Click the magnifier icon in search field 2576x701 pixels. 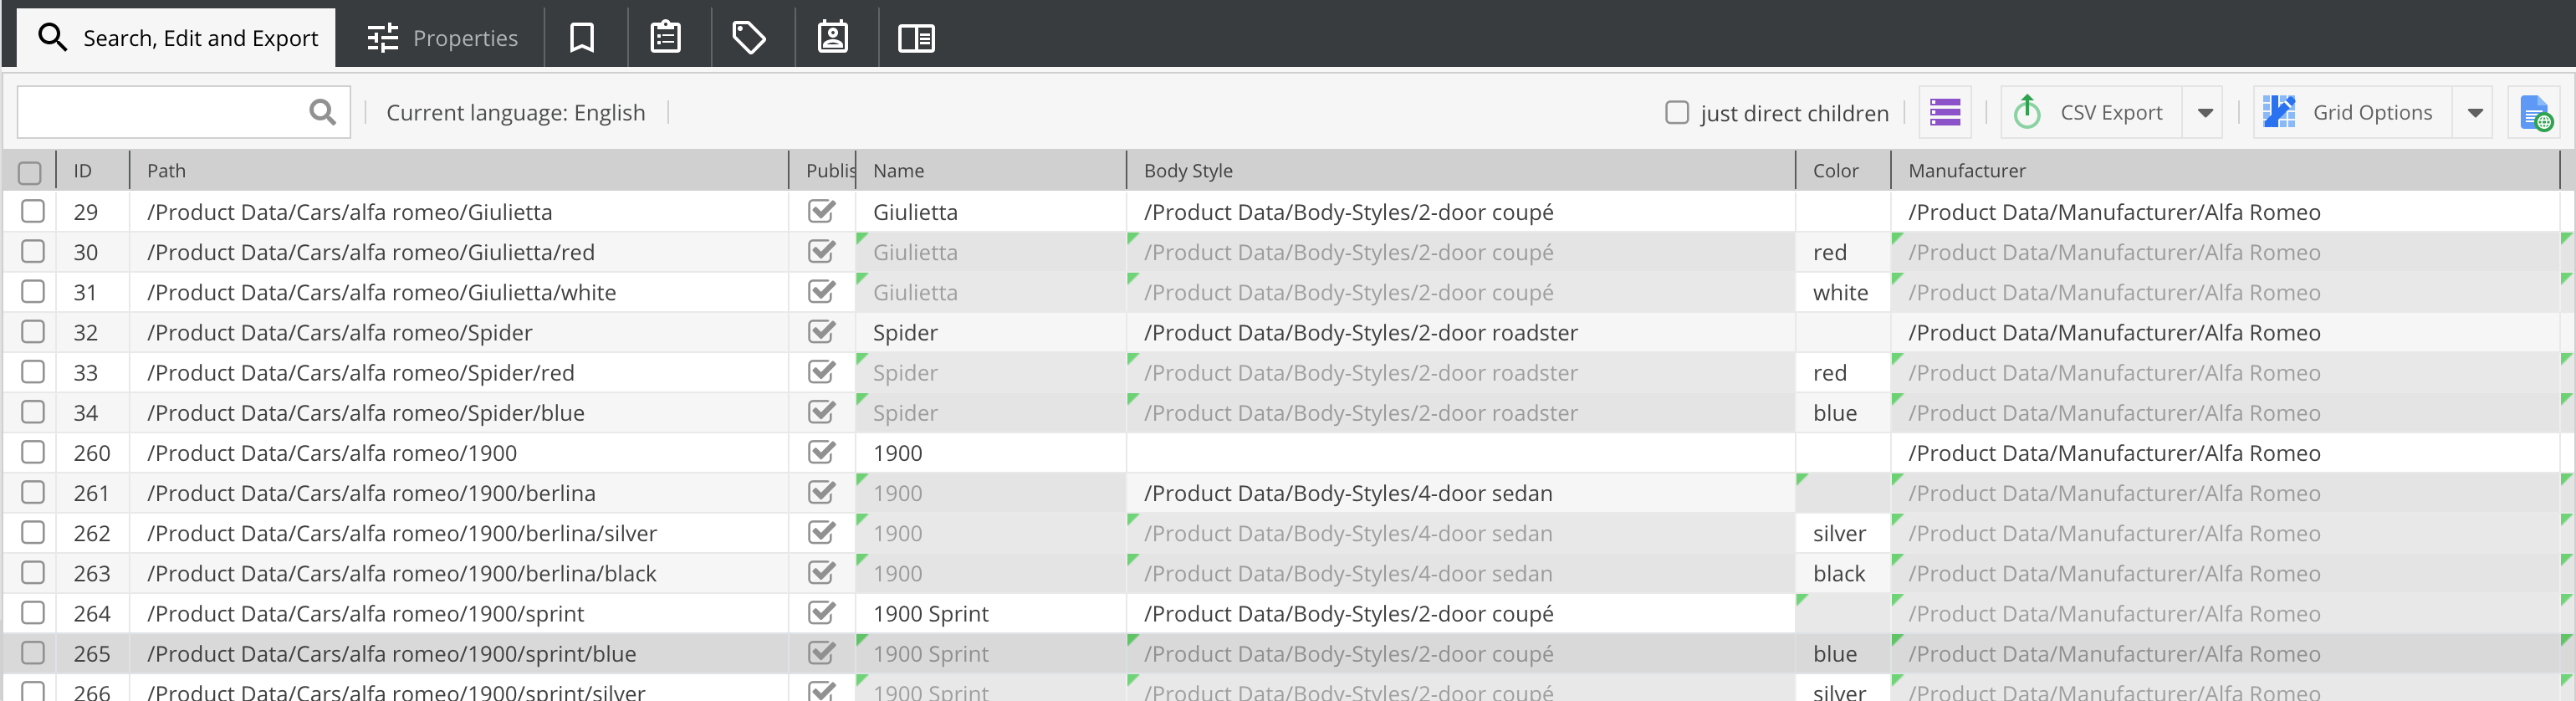322,112
